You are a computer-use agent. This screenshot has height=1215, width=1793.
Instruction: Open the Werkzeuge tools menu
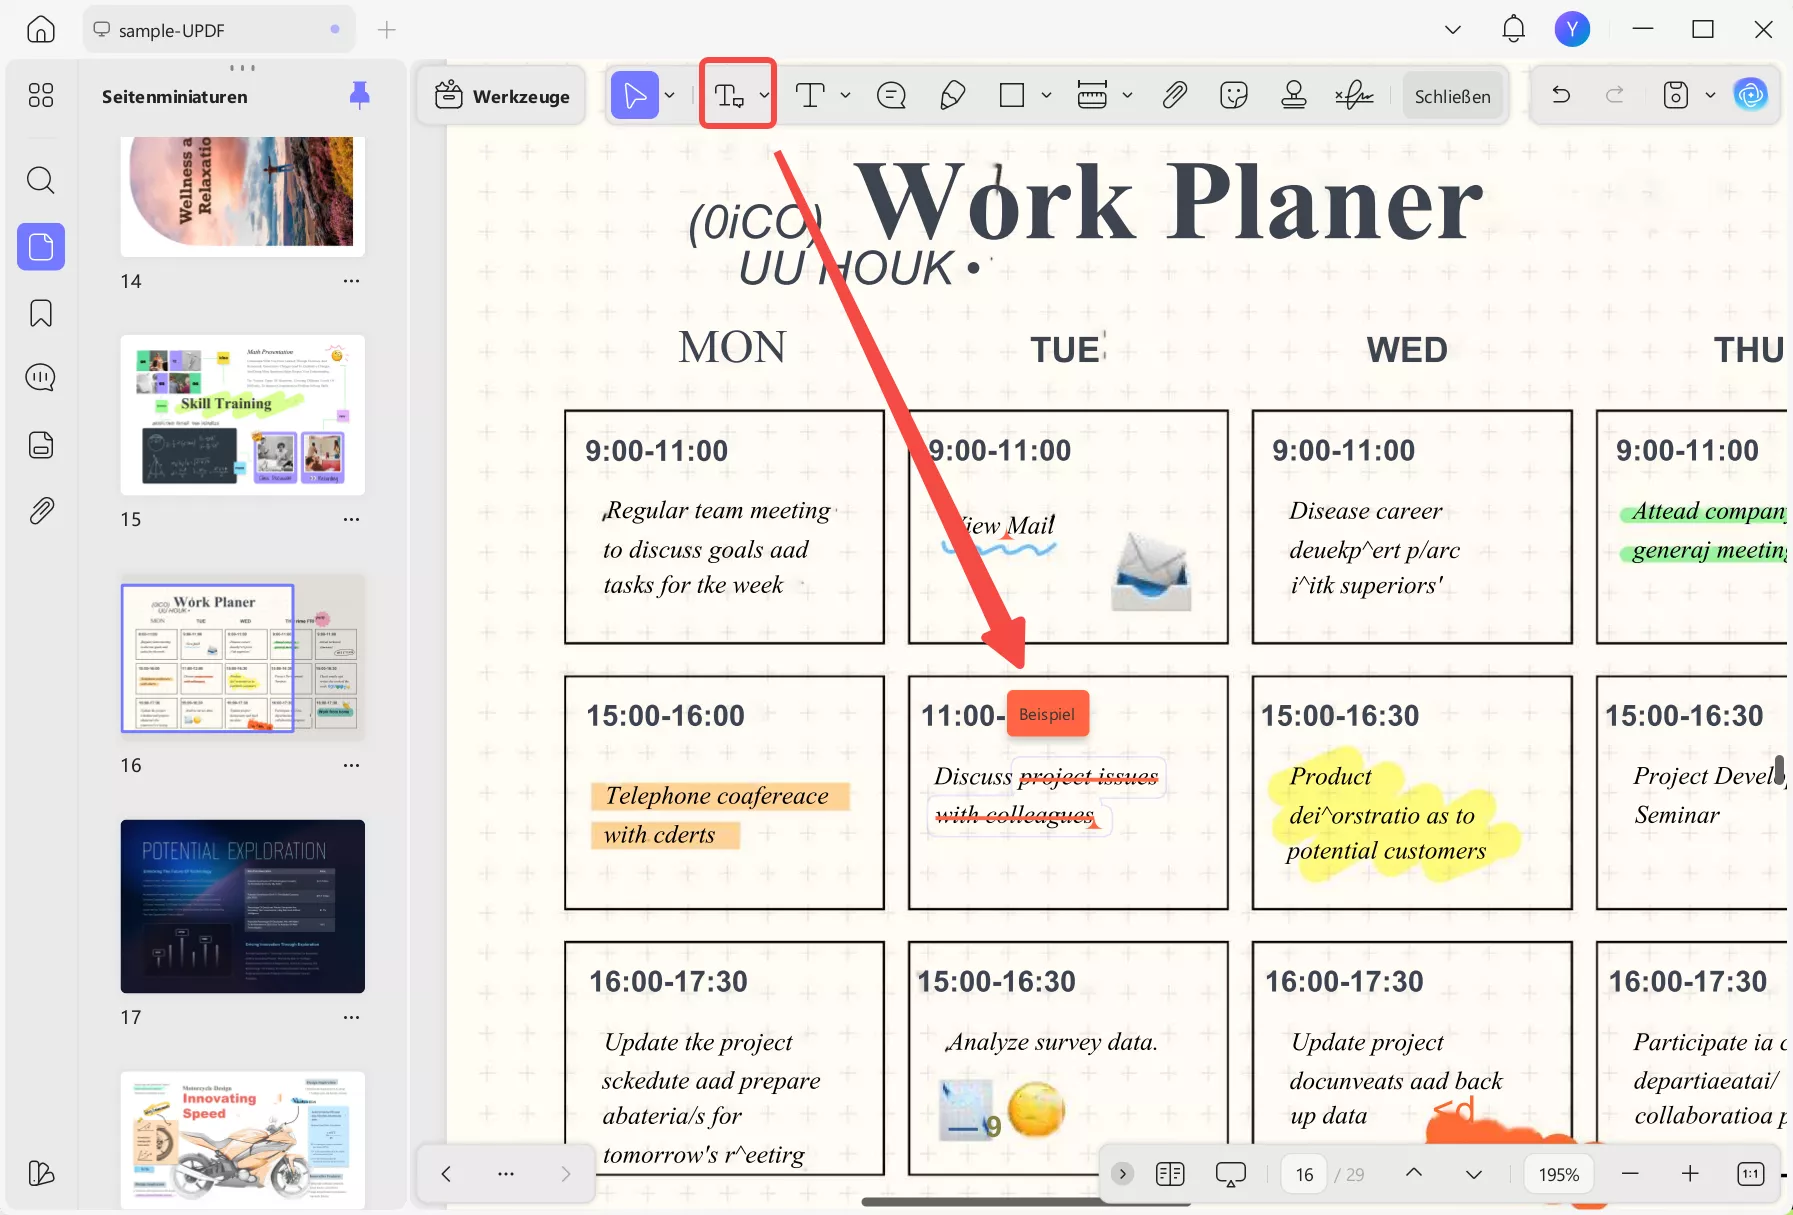502,96
